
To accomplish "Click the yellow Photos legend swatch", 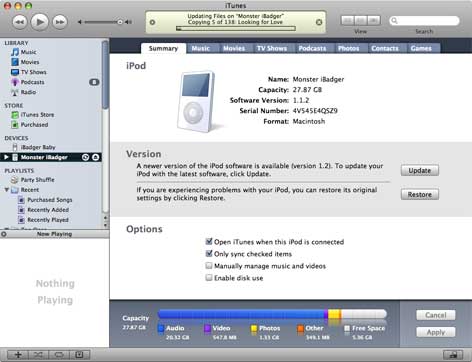I will tap(254, 329).
